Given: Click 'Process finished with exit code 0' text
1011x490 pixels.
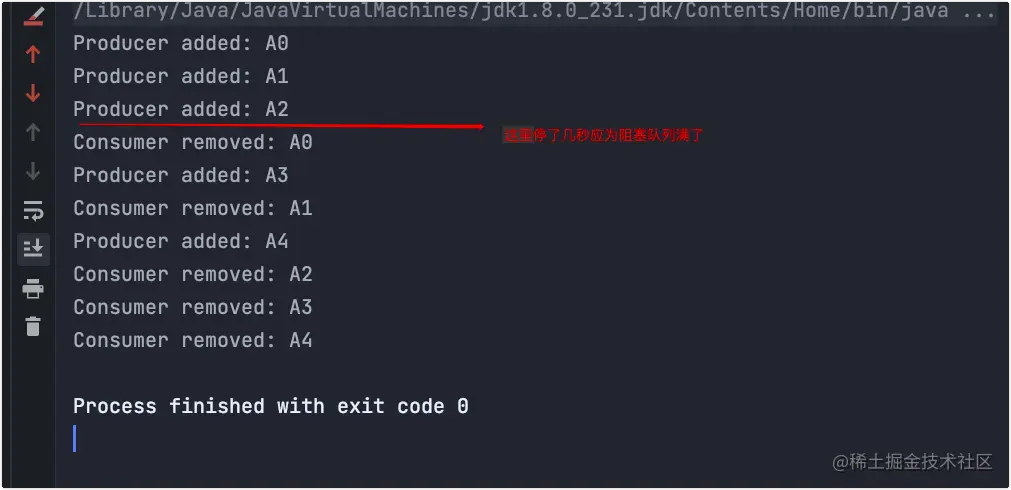Looking at the screenshot, I should (271, 406).
